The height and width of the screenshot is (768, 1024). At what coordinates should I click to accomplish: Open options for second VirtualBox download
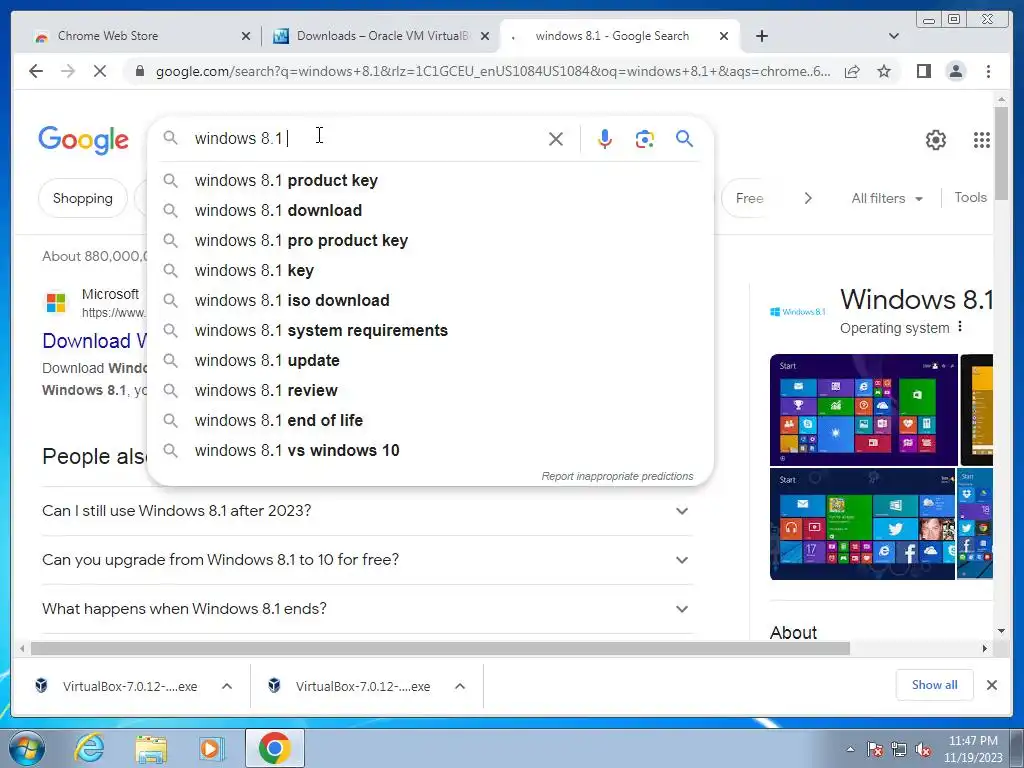coord(460,686)
